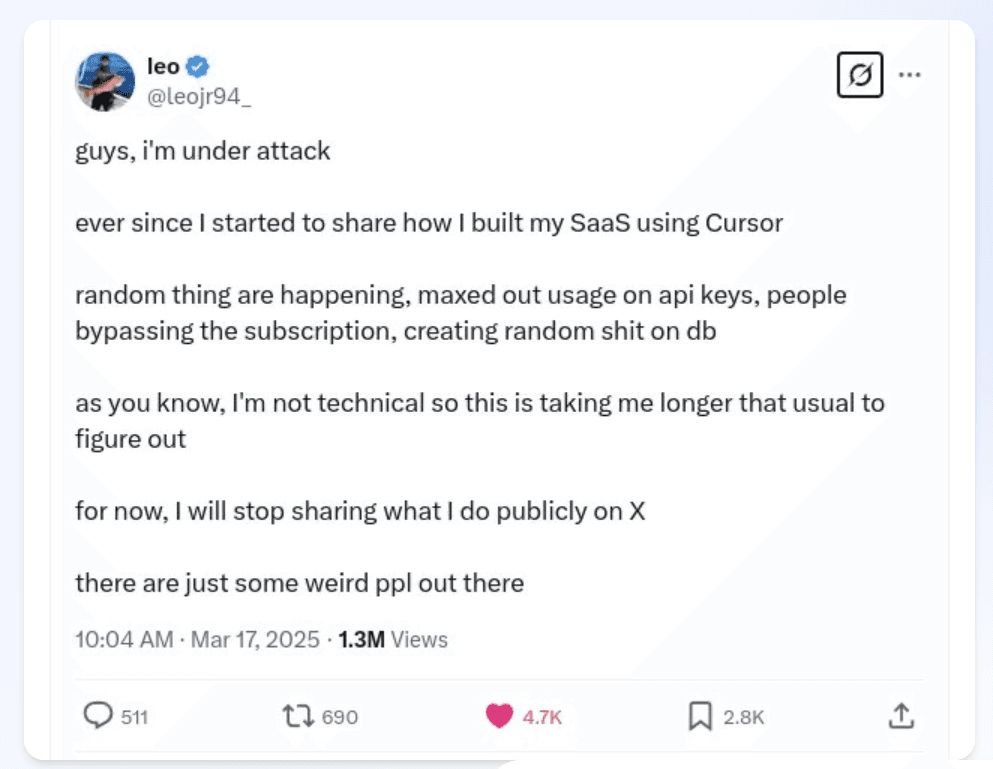Repost leo's tweet

[x=297, y=716]
